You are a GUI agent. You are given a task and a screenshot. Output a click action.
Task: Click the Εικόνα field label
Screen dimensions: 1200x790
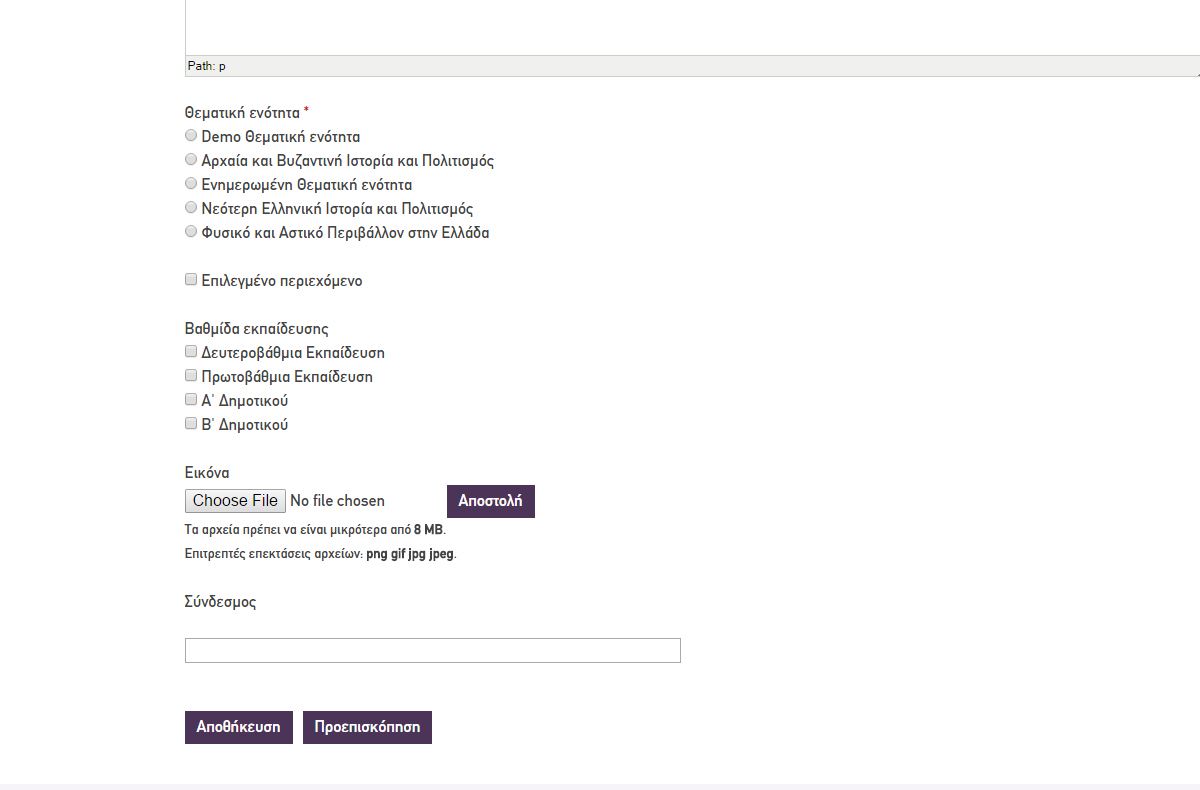(207, 473)
